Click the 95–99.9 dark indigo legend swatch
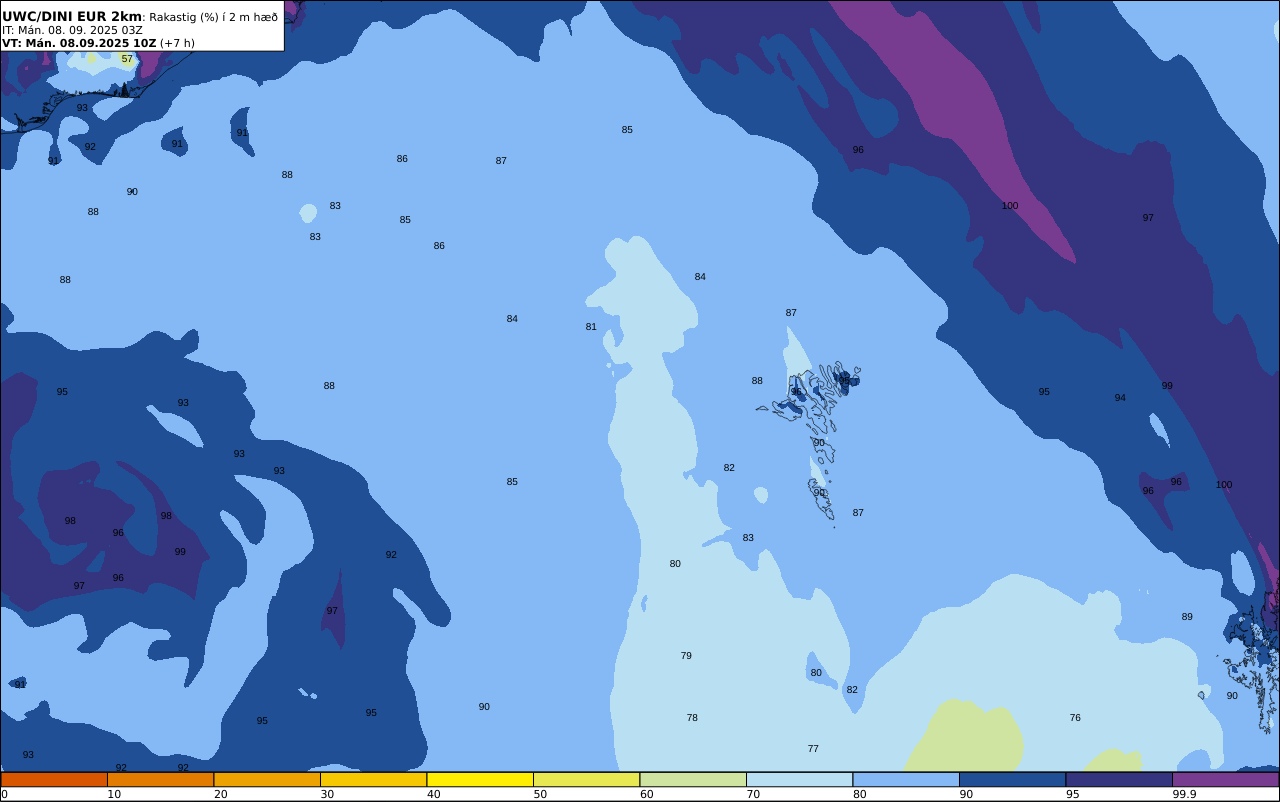This screenshot has height=802, width=1280. click(1119, 779)
